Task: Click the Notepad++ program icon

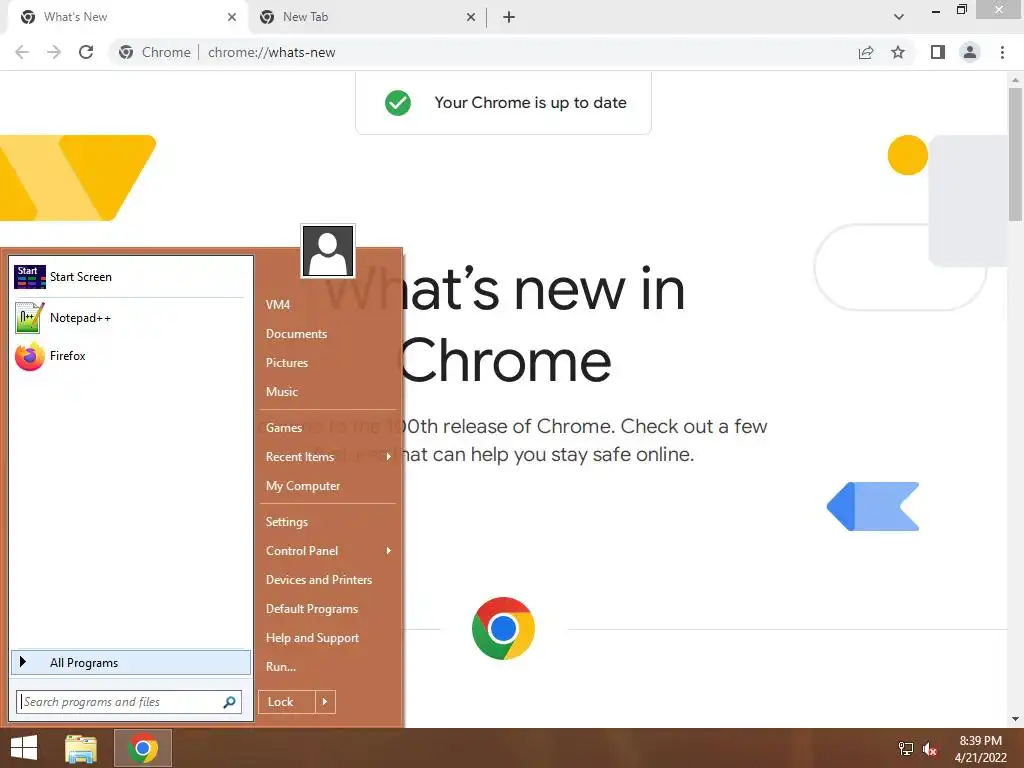Action: click(29, 318)
